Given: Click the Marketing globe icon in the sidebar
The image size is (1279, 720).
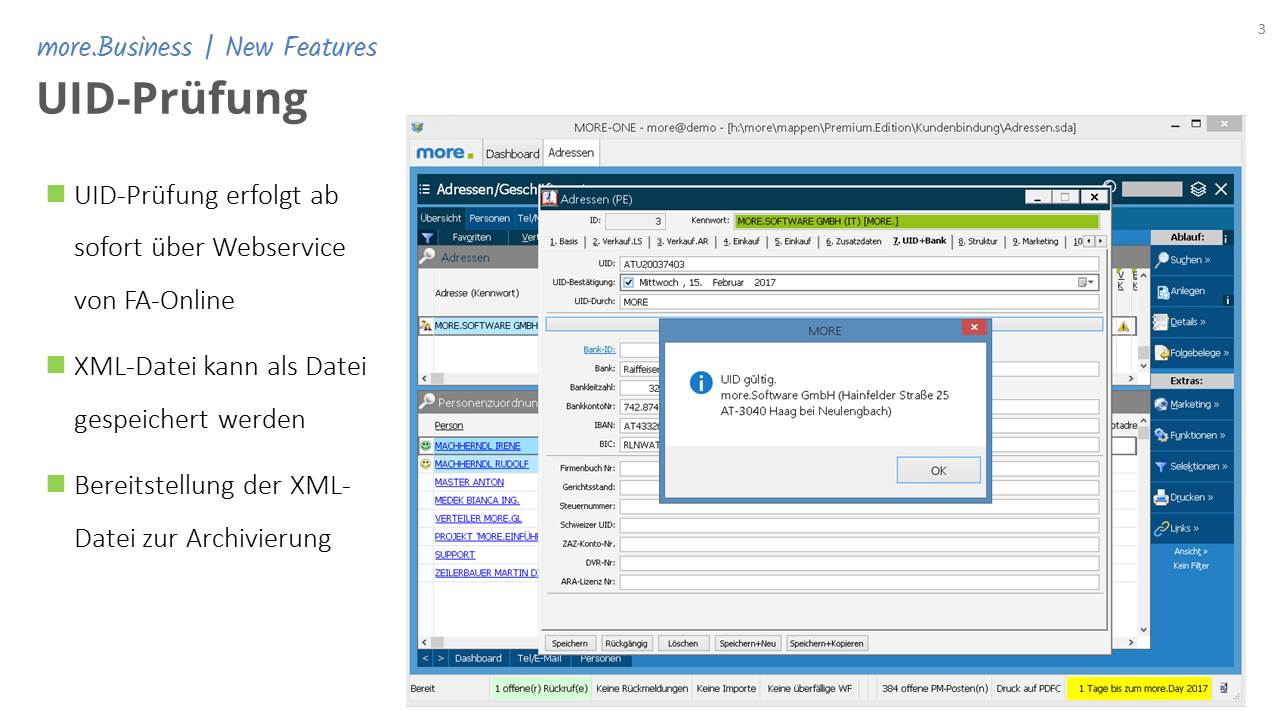Looking at the screenshot, I should 1161,405.
